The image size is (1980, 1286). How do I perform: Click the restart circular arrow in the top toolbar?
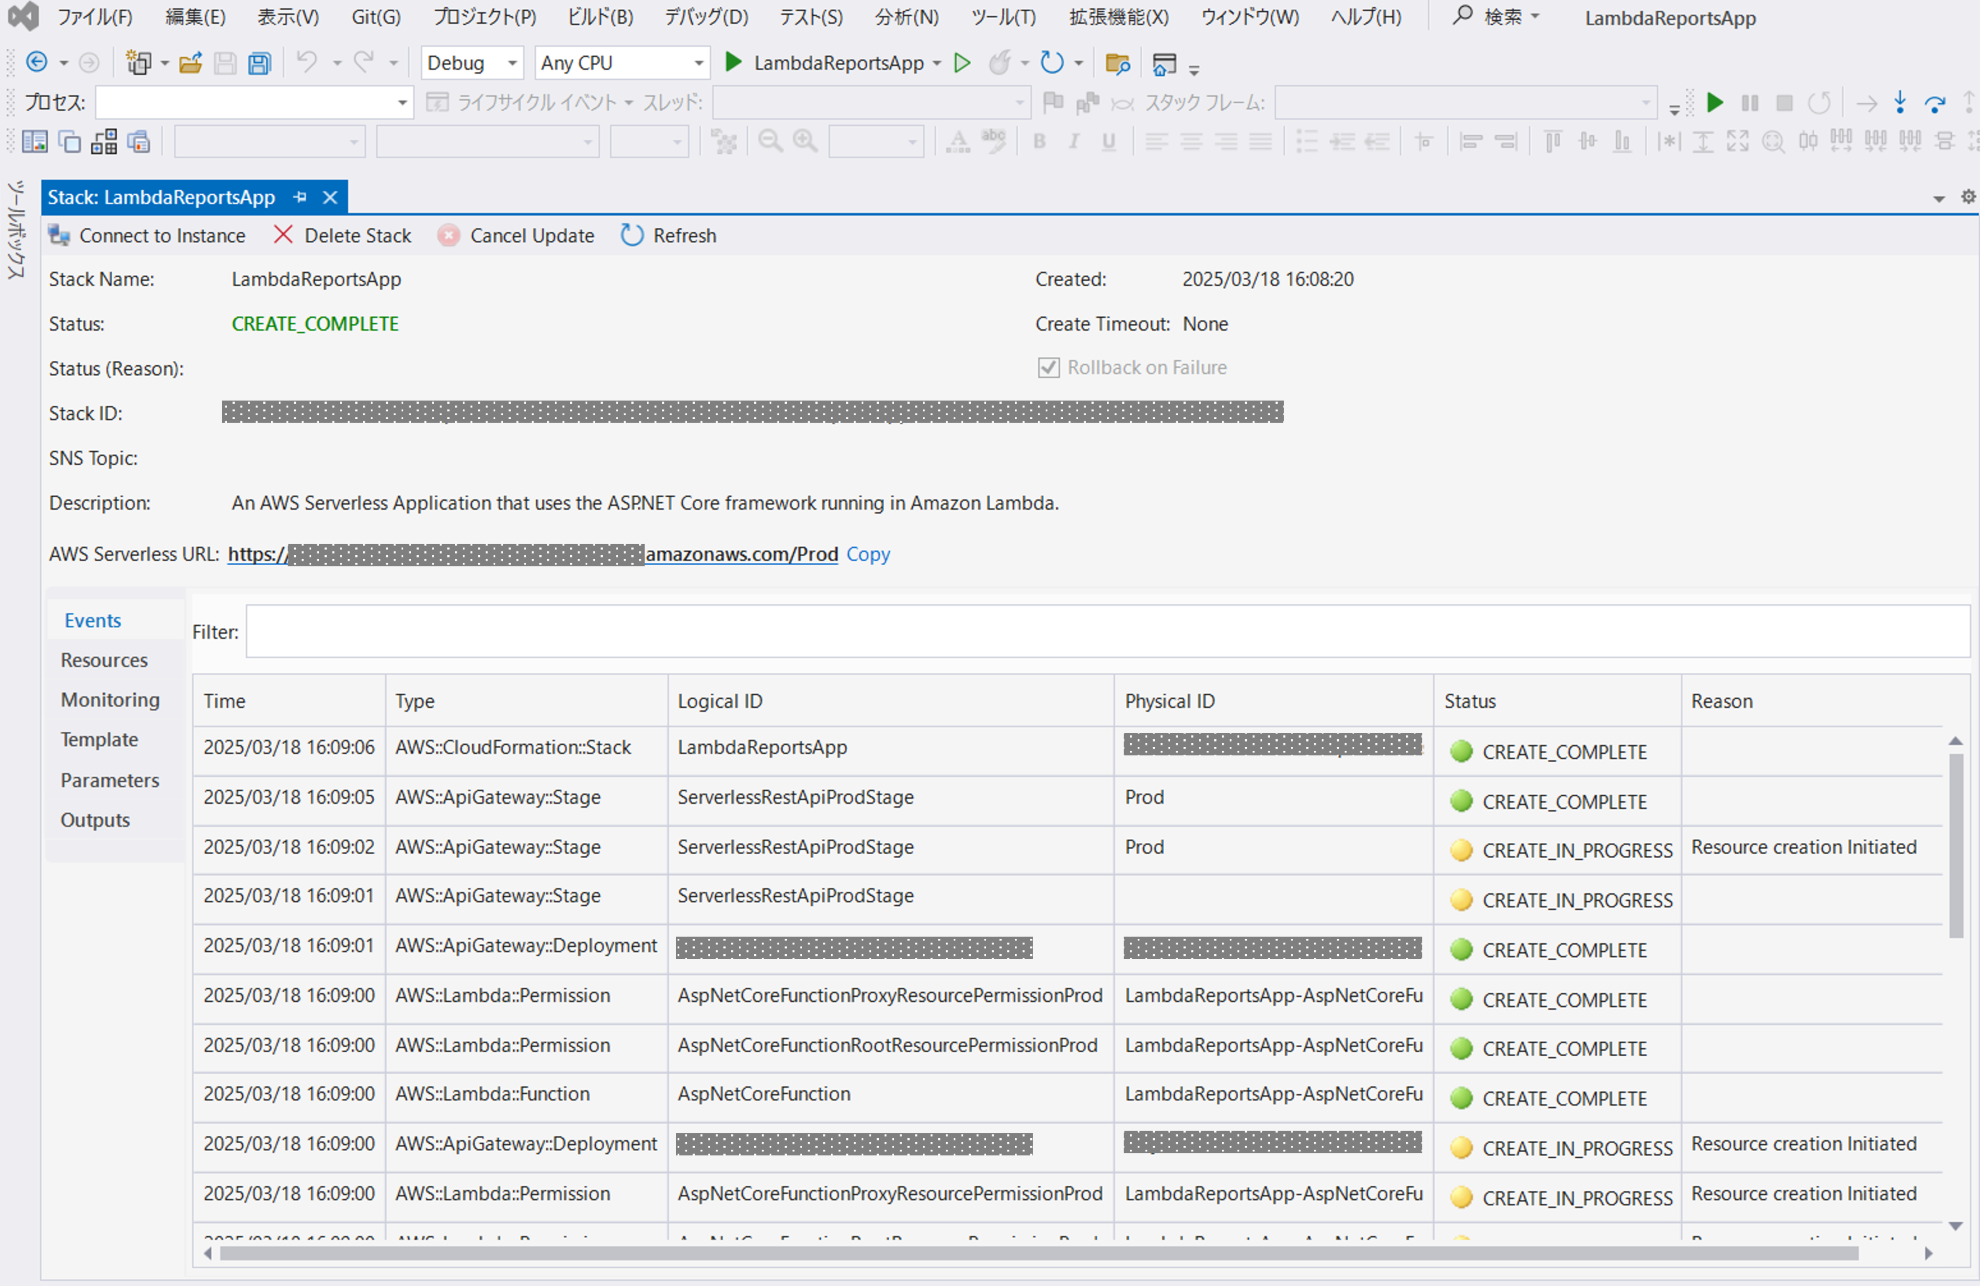point(1052,63)
